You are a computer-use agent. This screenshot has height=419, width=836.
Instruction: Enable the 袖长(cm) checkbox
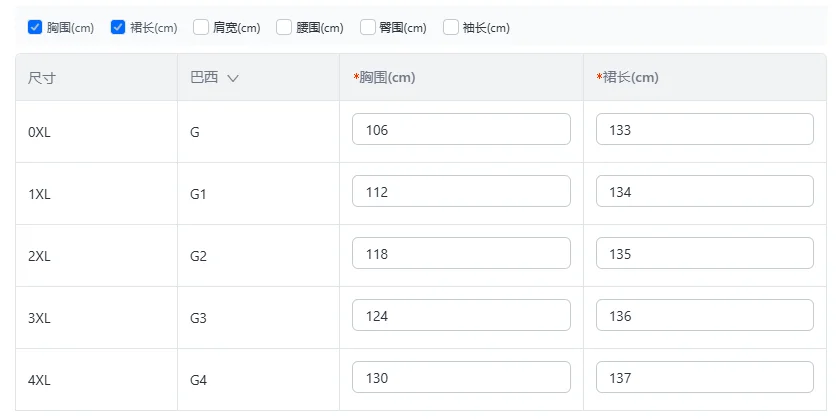[451, 28]
